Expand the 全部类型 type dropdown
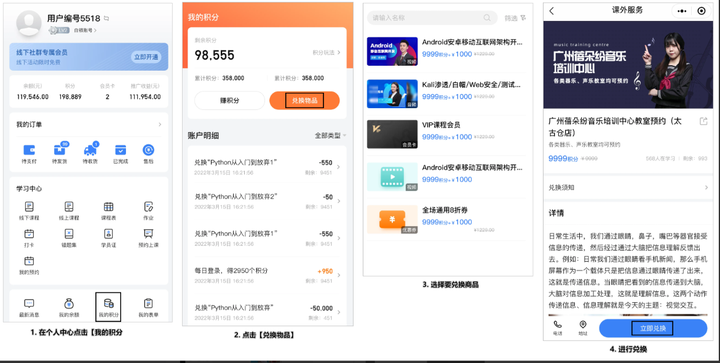 330,135
